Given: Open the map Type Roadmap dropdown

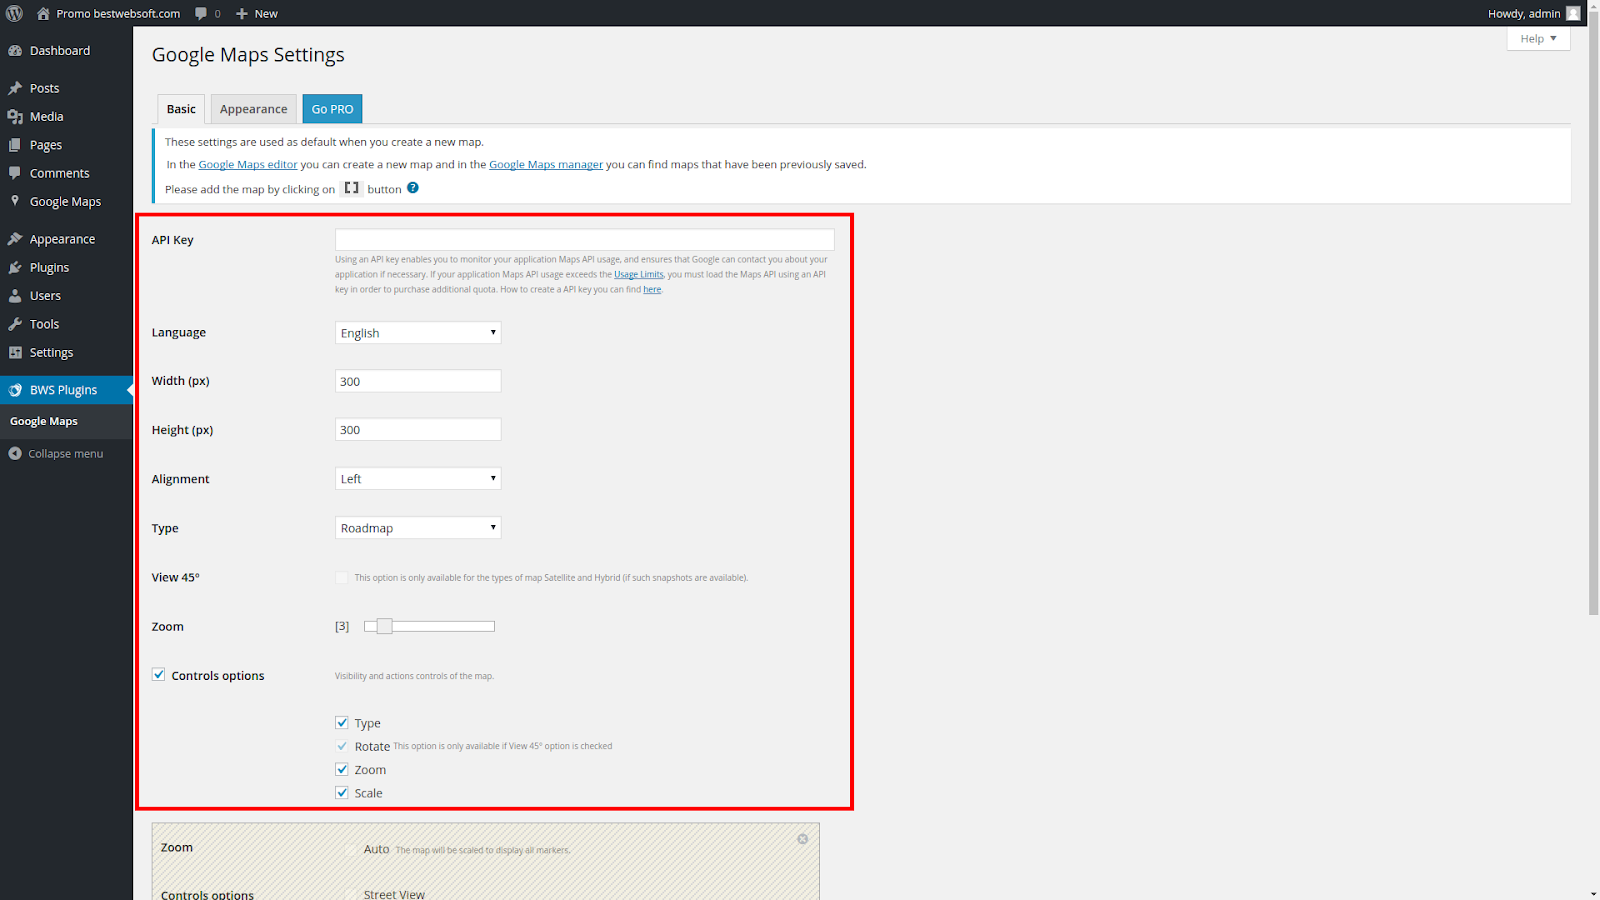Looking at the screenshot, I should tap(418, 528).
